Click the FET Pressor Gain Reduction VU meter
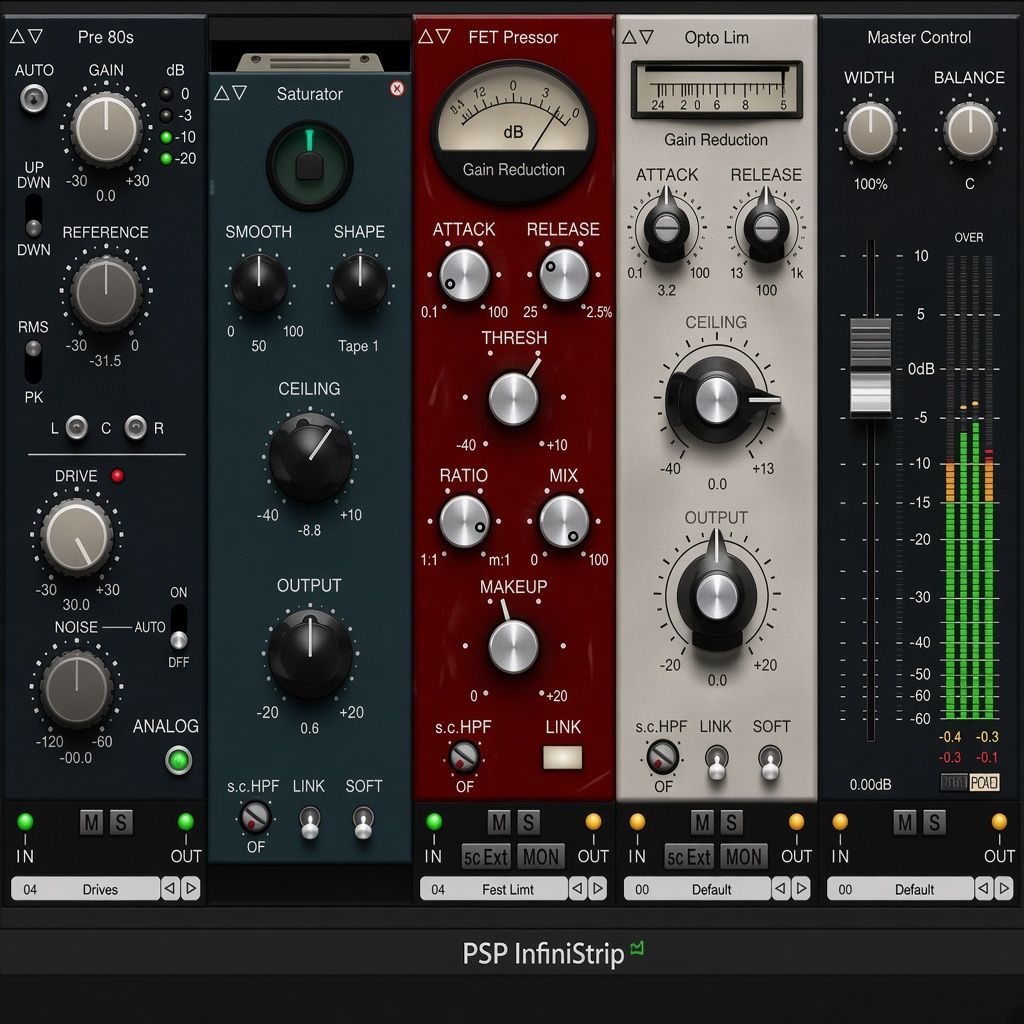The width and height of the screenshot is (1024, 1024). (513, 131)
